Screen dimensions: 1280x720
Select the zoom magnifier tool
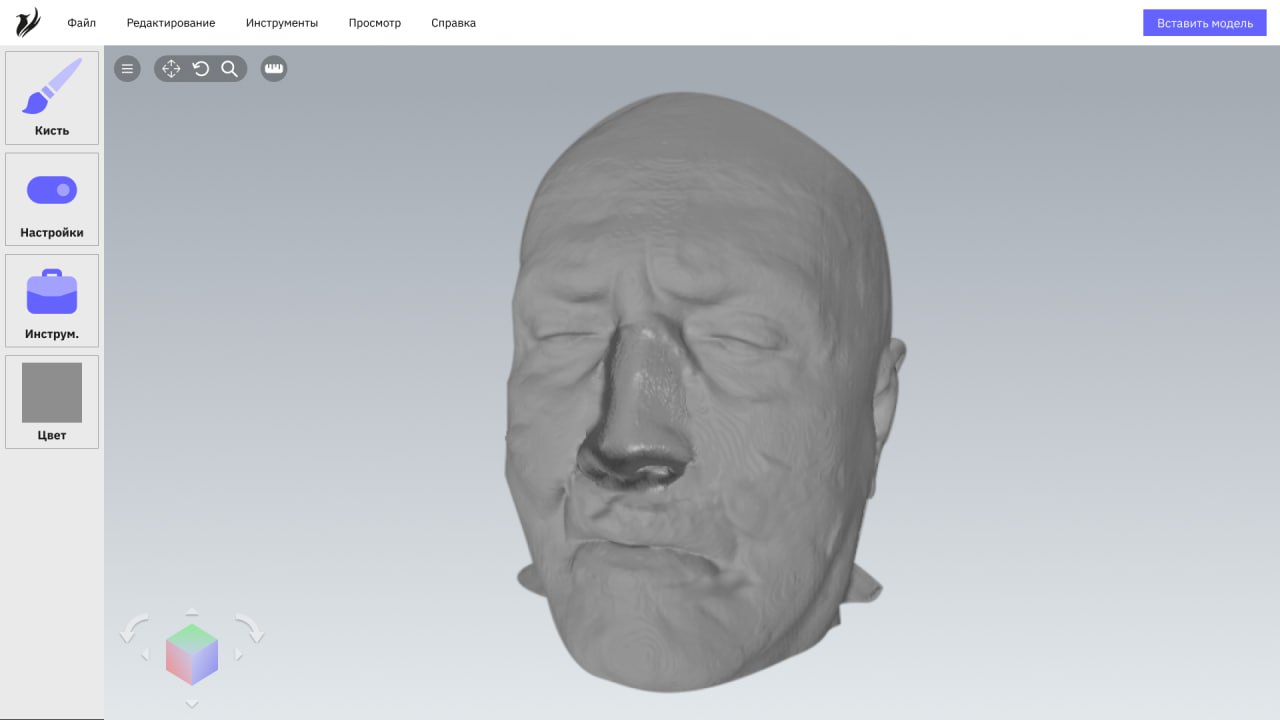click(229, 69)
